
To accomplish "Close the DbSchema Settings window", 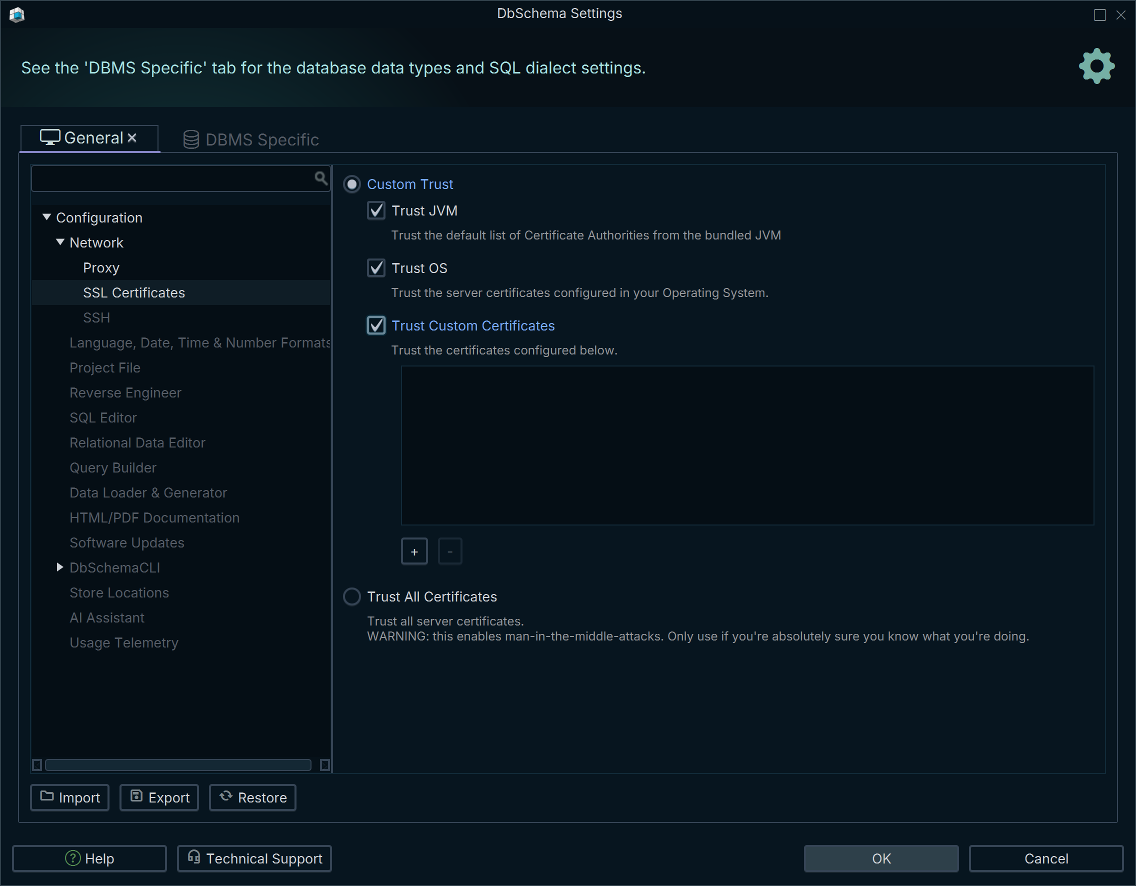I will pyautogui.click(x=1121, y=14).
